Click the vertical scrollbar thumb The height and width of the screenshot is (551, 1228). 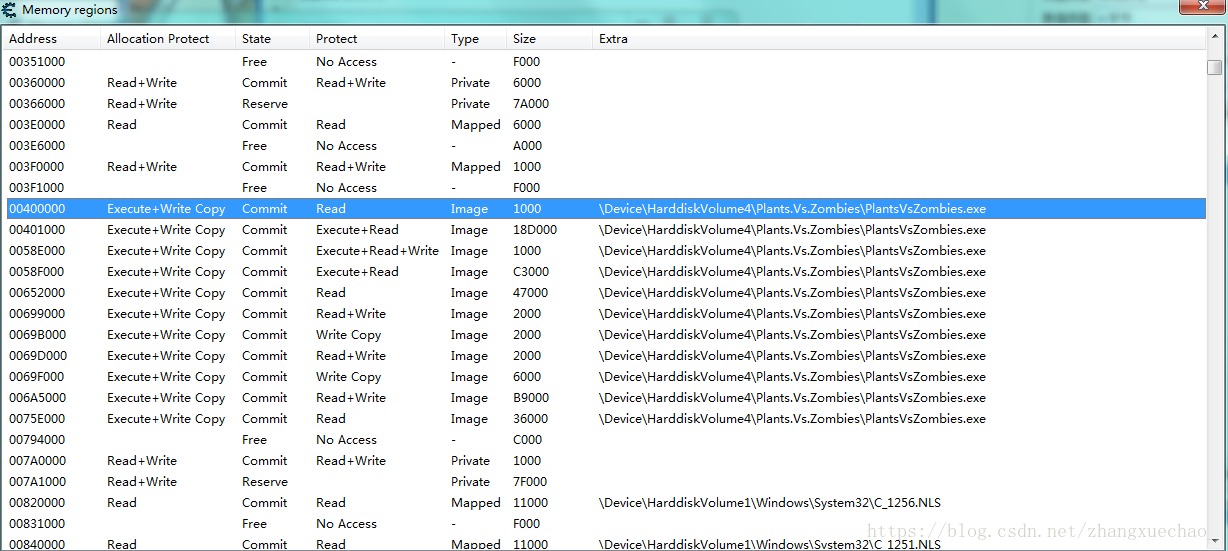(1215, 67)
